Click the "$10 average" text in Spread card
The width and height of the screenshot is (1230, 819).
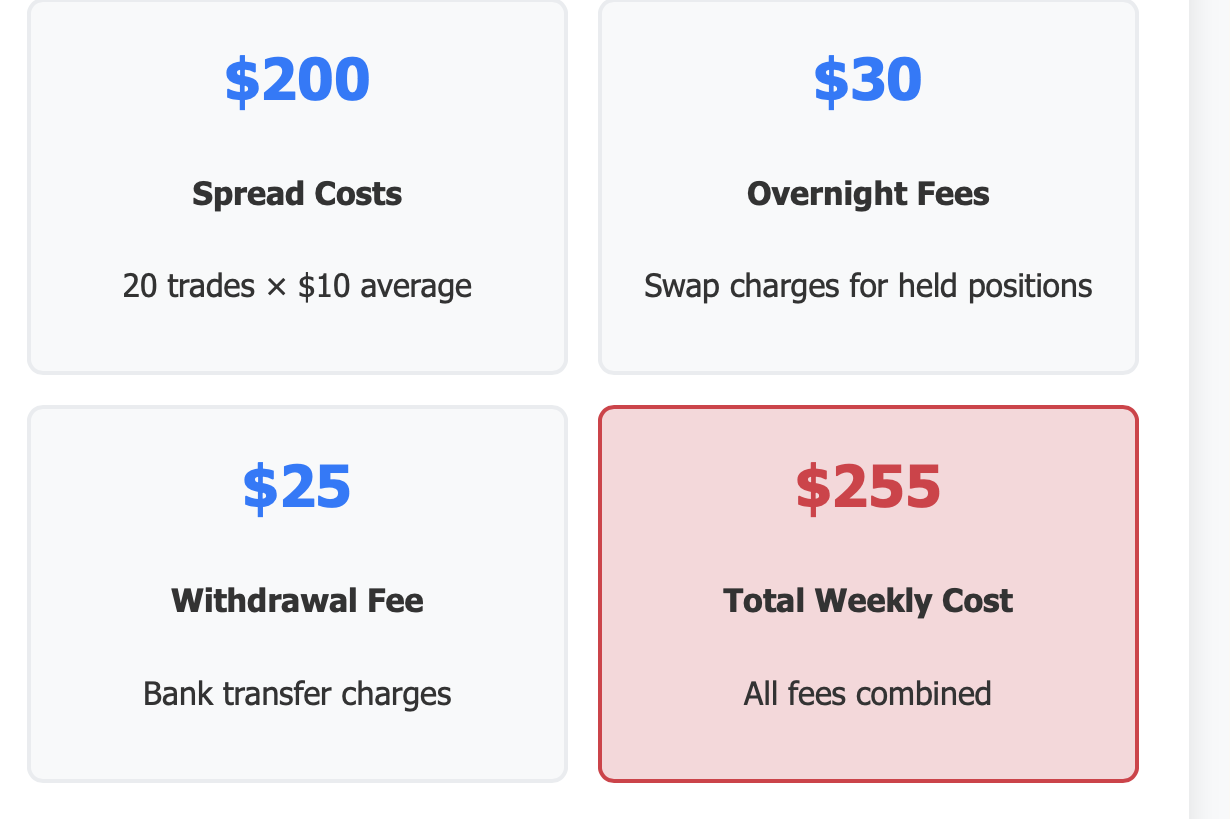click(x=385, y=286)
